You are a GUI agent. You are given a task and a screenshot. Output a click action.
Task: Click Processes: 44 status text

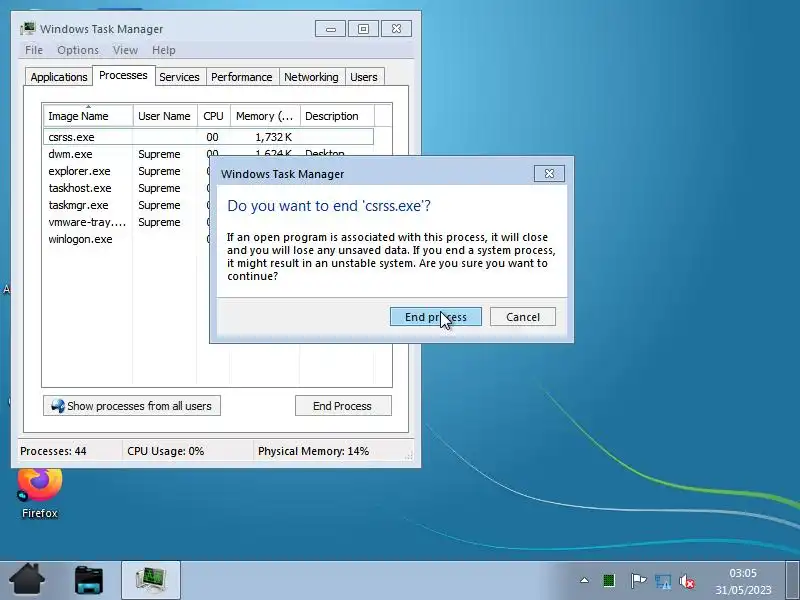tap(53, 451)
